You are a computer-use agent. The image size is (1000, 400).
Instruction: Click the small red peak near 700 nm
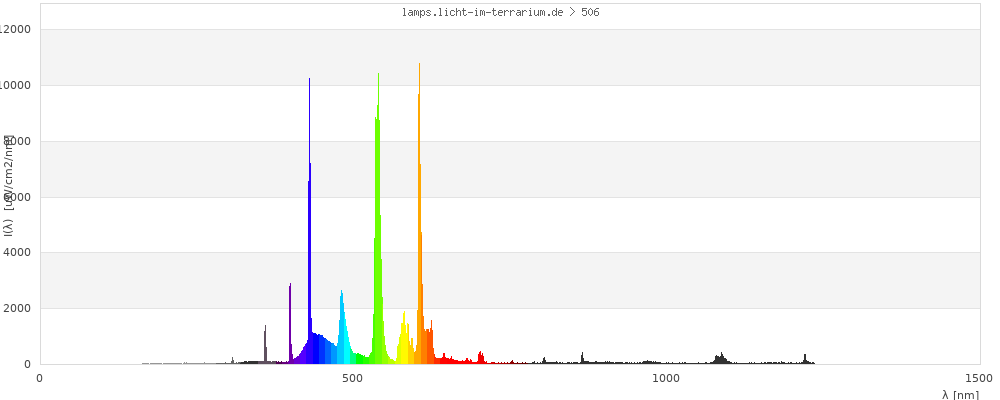pos(480,357)
